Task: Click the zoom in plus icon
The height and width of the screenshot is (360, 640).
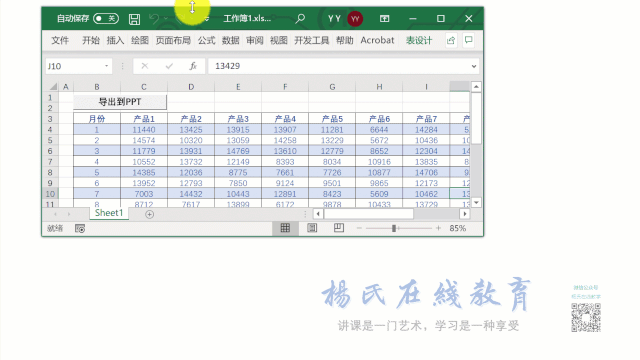Action: [438, 228]
